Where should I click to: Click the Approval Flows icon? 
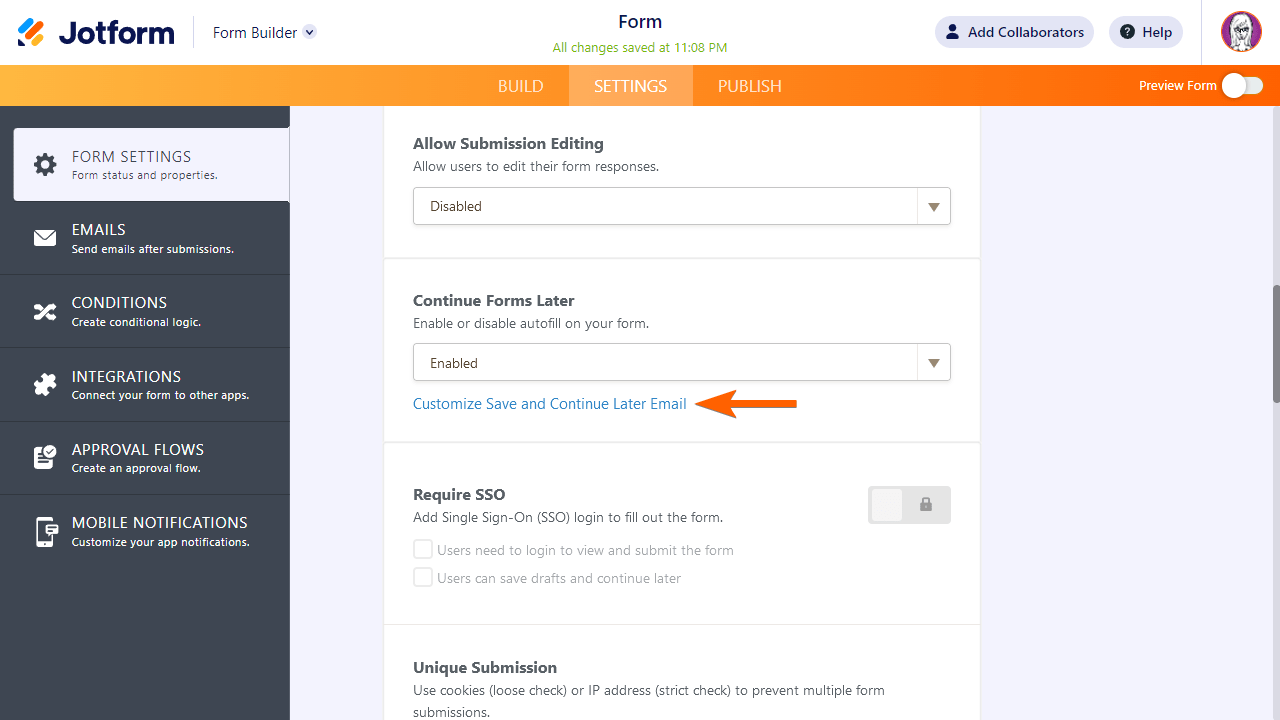(x=45, y=458)
